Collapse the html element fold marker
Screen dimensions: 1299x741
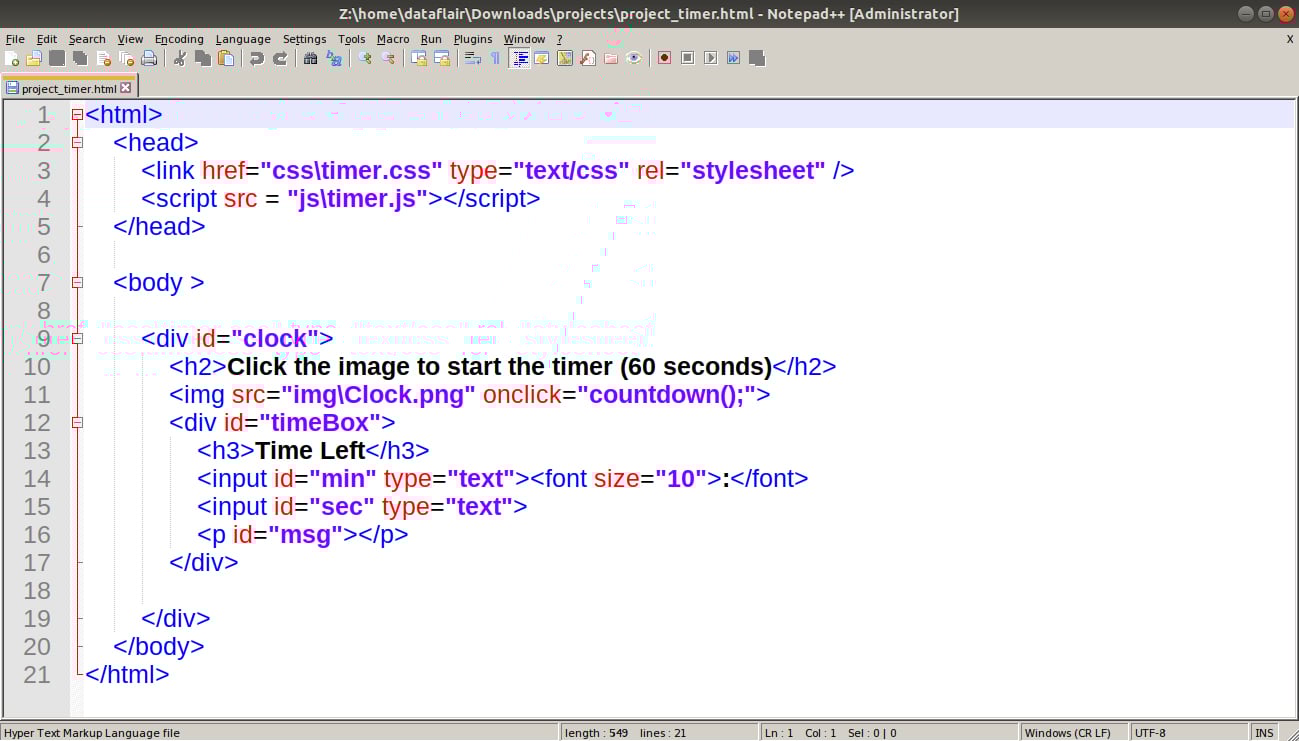click(77, 114)
